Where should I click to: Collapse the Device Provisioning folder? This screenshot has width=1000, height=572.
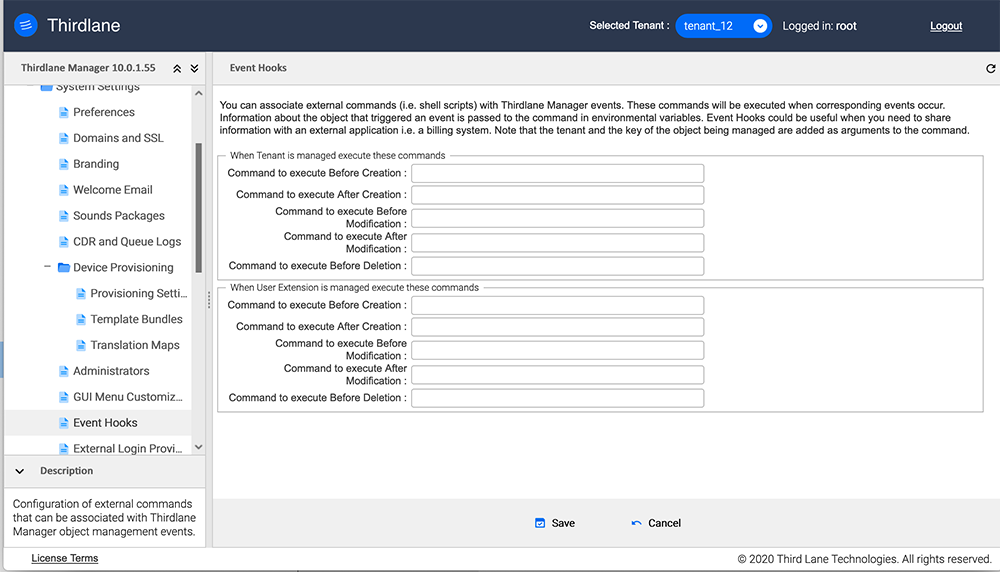47,267
